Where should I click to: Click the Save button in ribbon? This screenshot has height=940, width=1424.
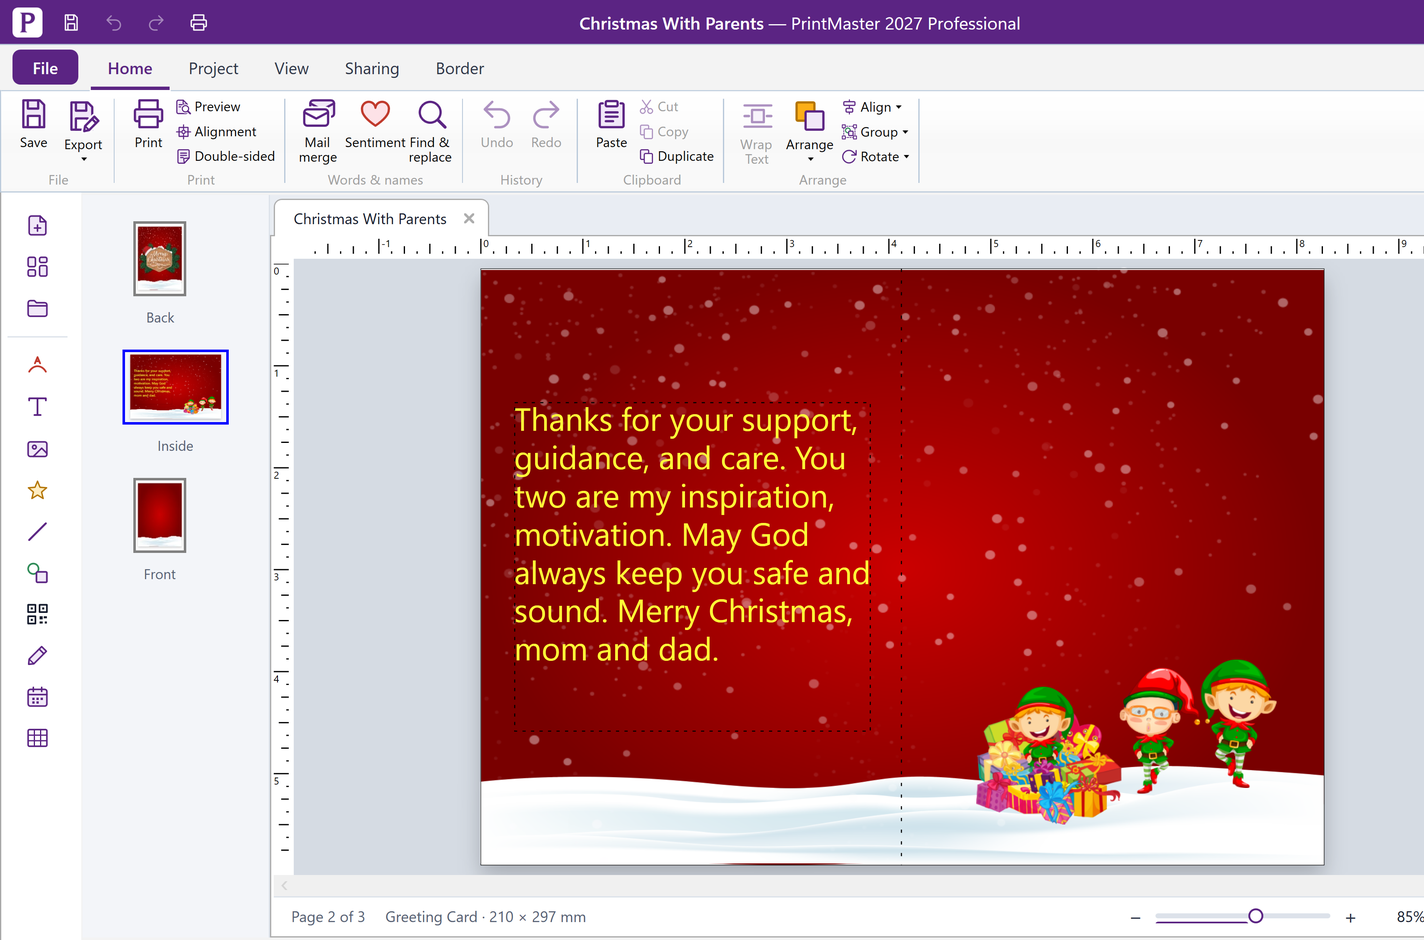tap(34, 124)
